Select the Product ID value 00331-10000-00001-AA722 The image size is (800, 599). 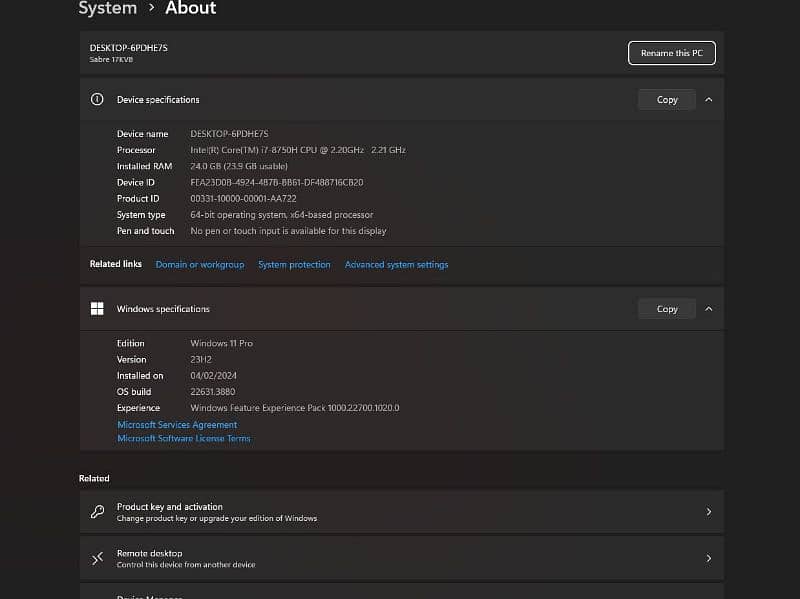(x=243, y=198)
